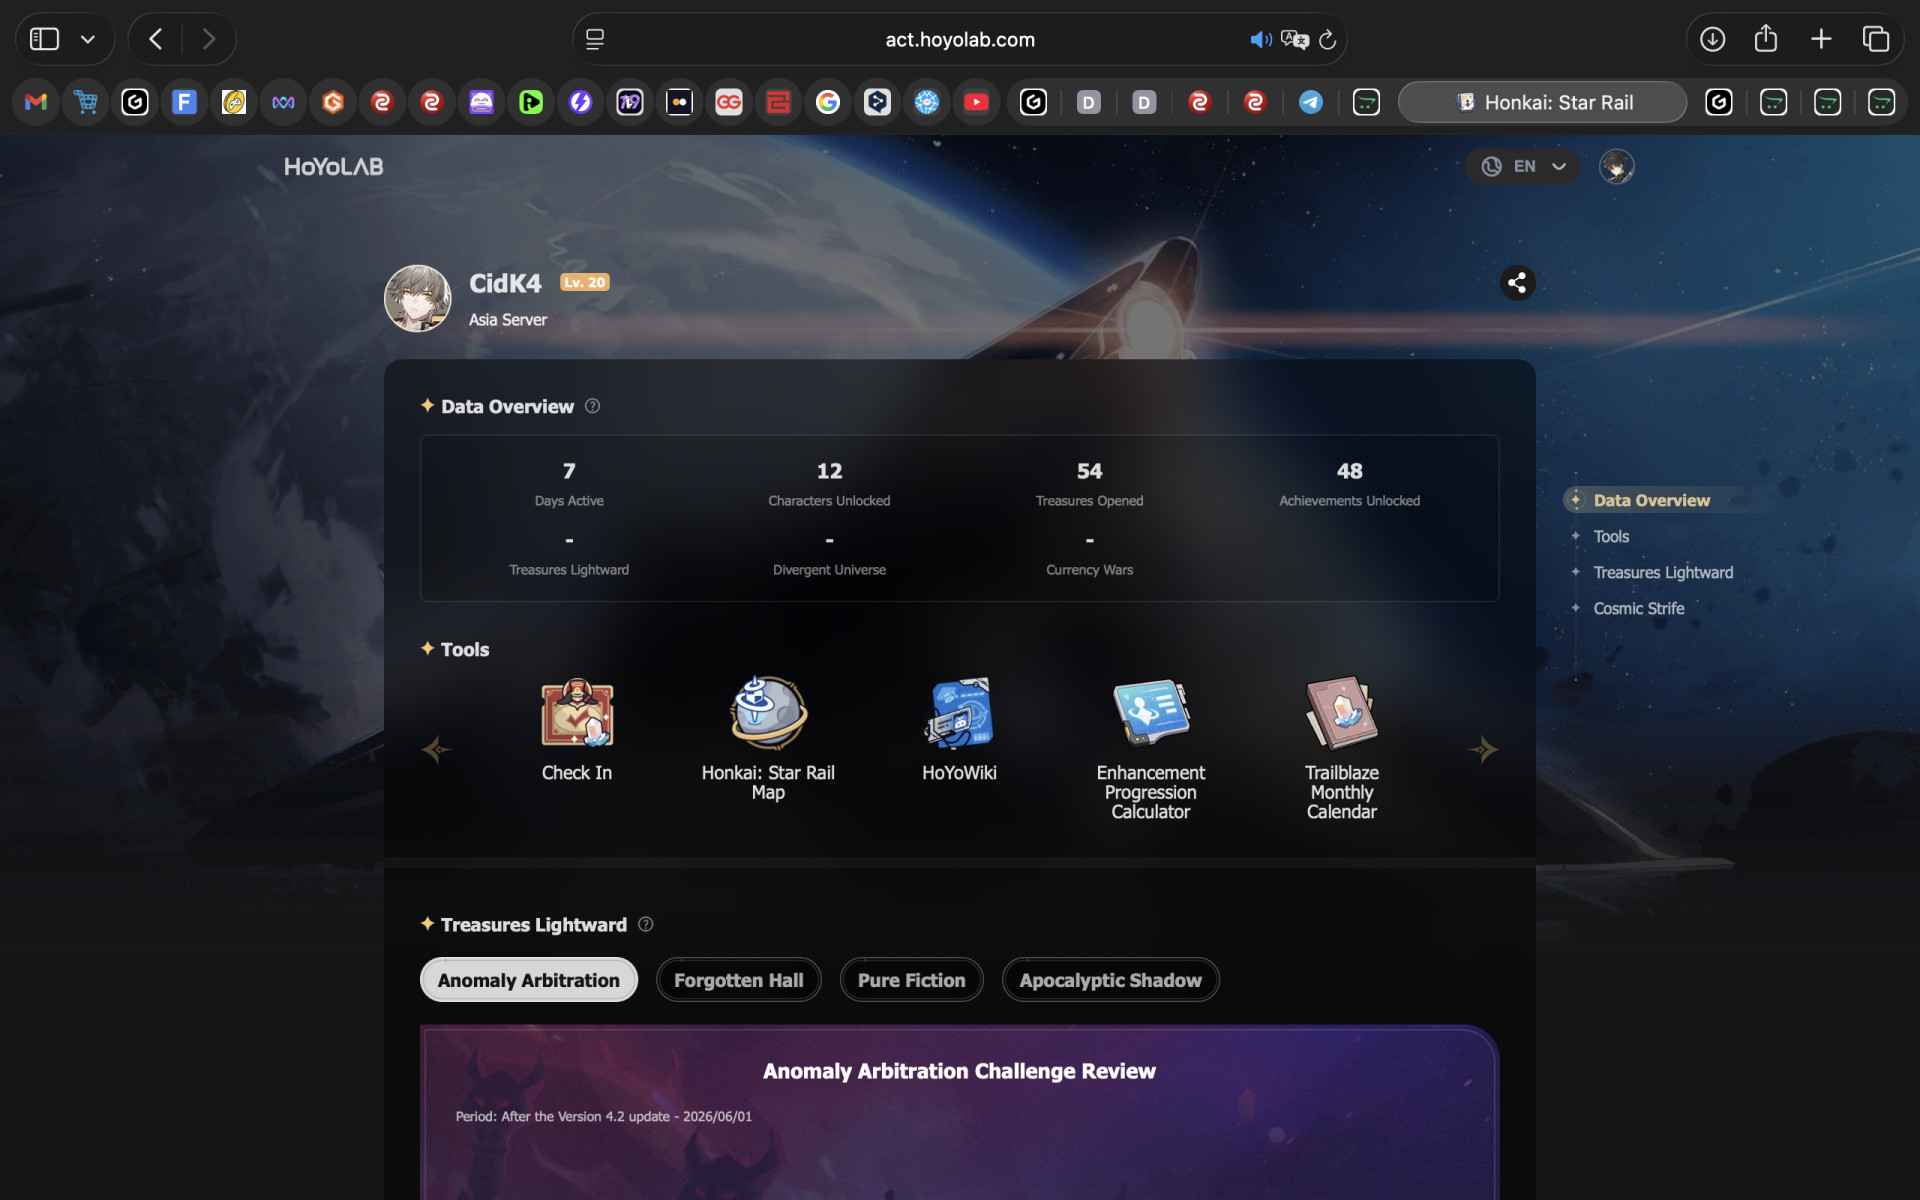Click the Lv. 20 badge

coord(584,283)
